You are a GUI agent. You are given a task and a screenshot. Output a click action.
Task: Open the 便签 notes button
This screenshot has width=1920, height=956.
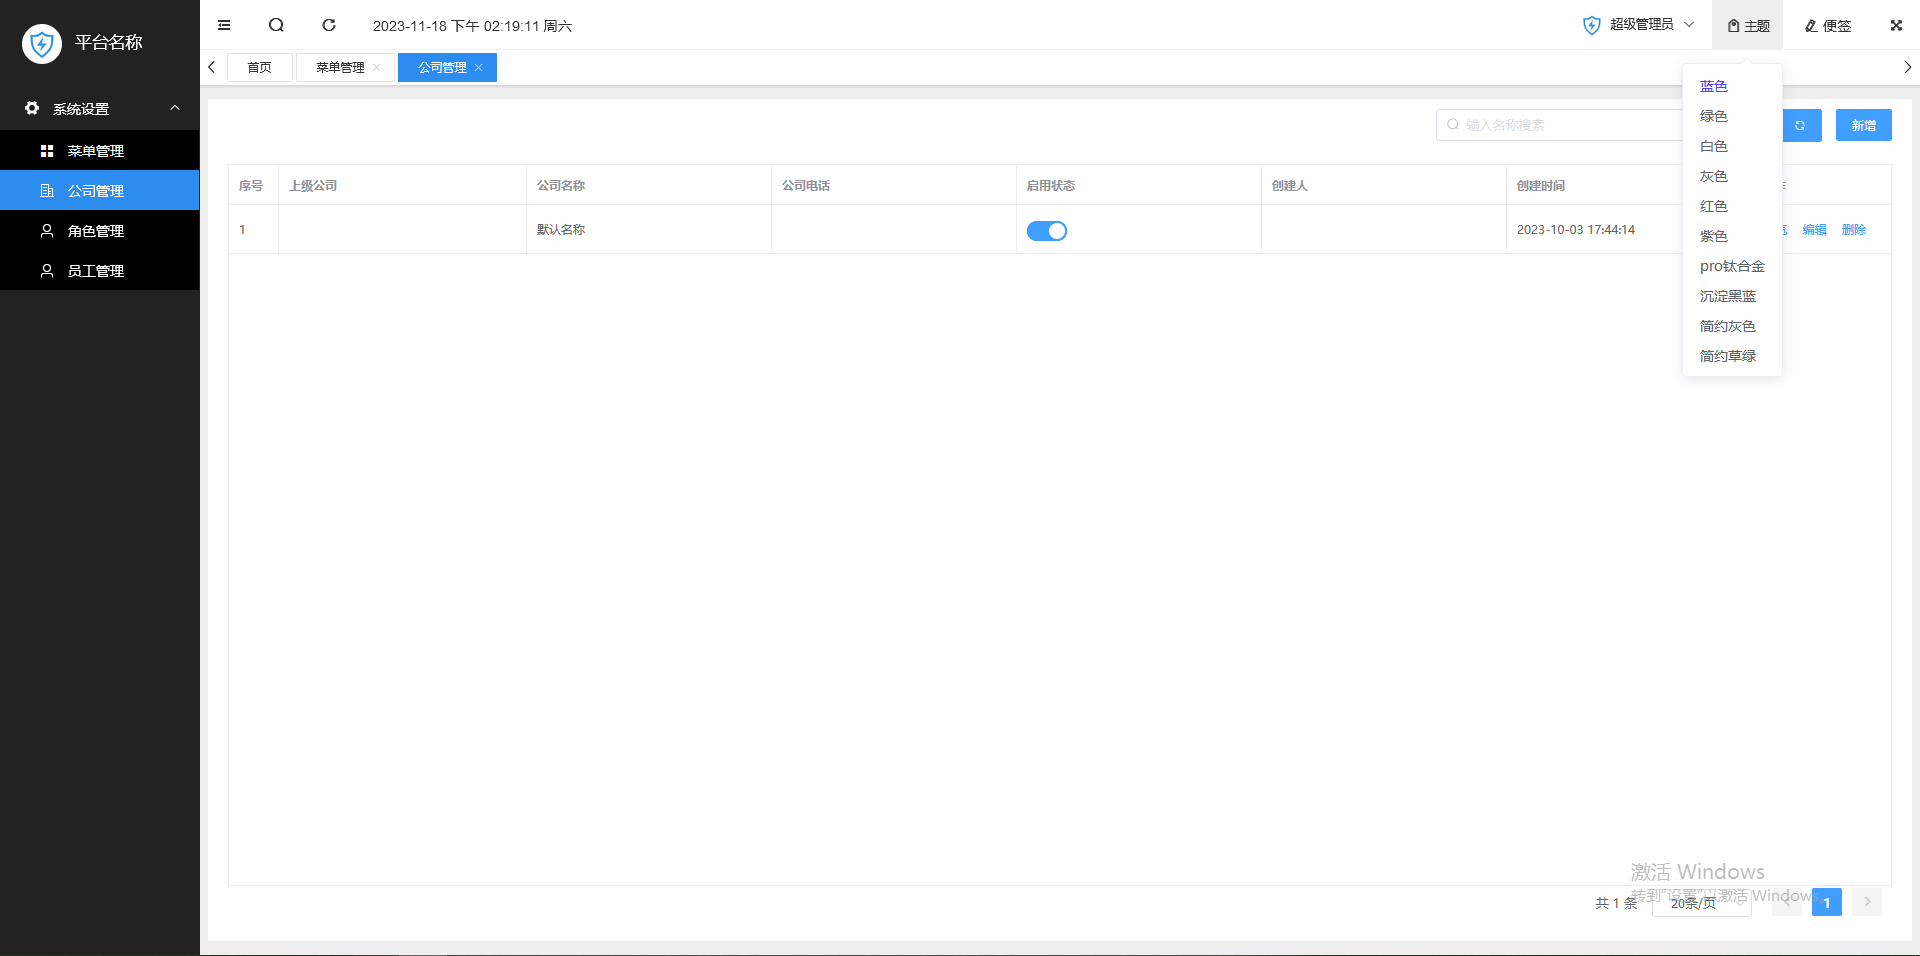coord(1828,25)
